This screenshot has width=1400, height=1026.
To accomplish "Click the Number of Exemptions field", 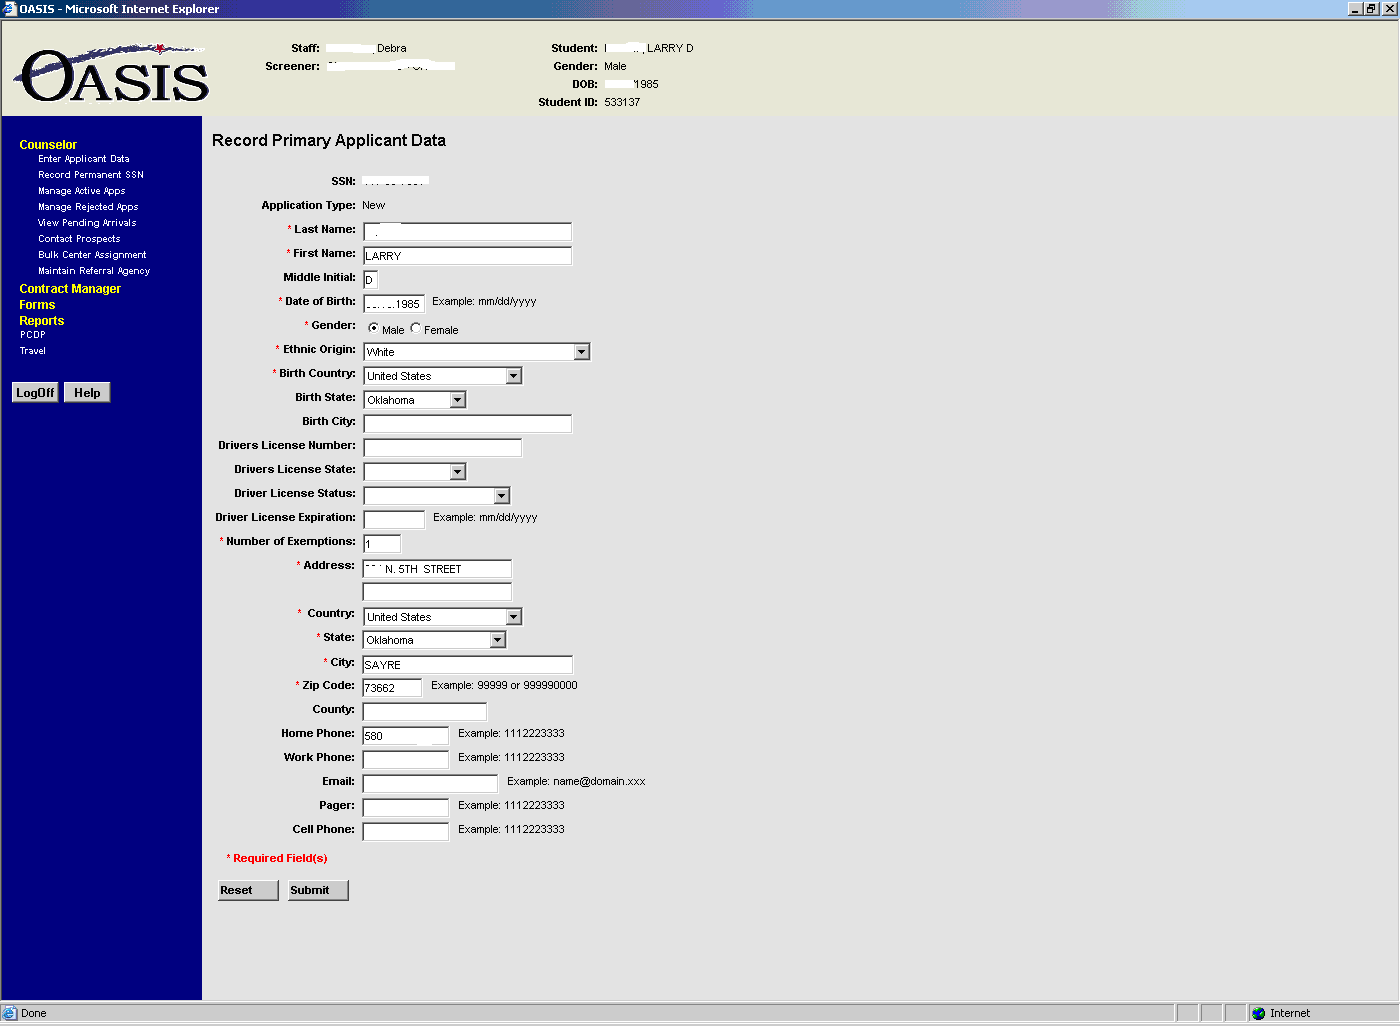I will 382,544.
